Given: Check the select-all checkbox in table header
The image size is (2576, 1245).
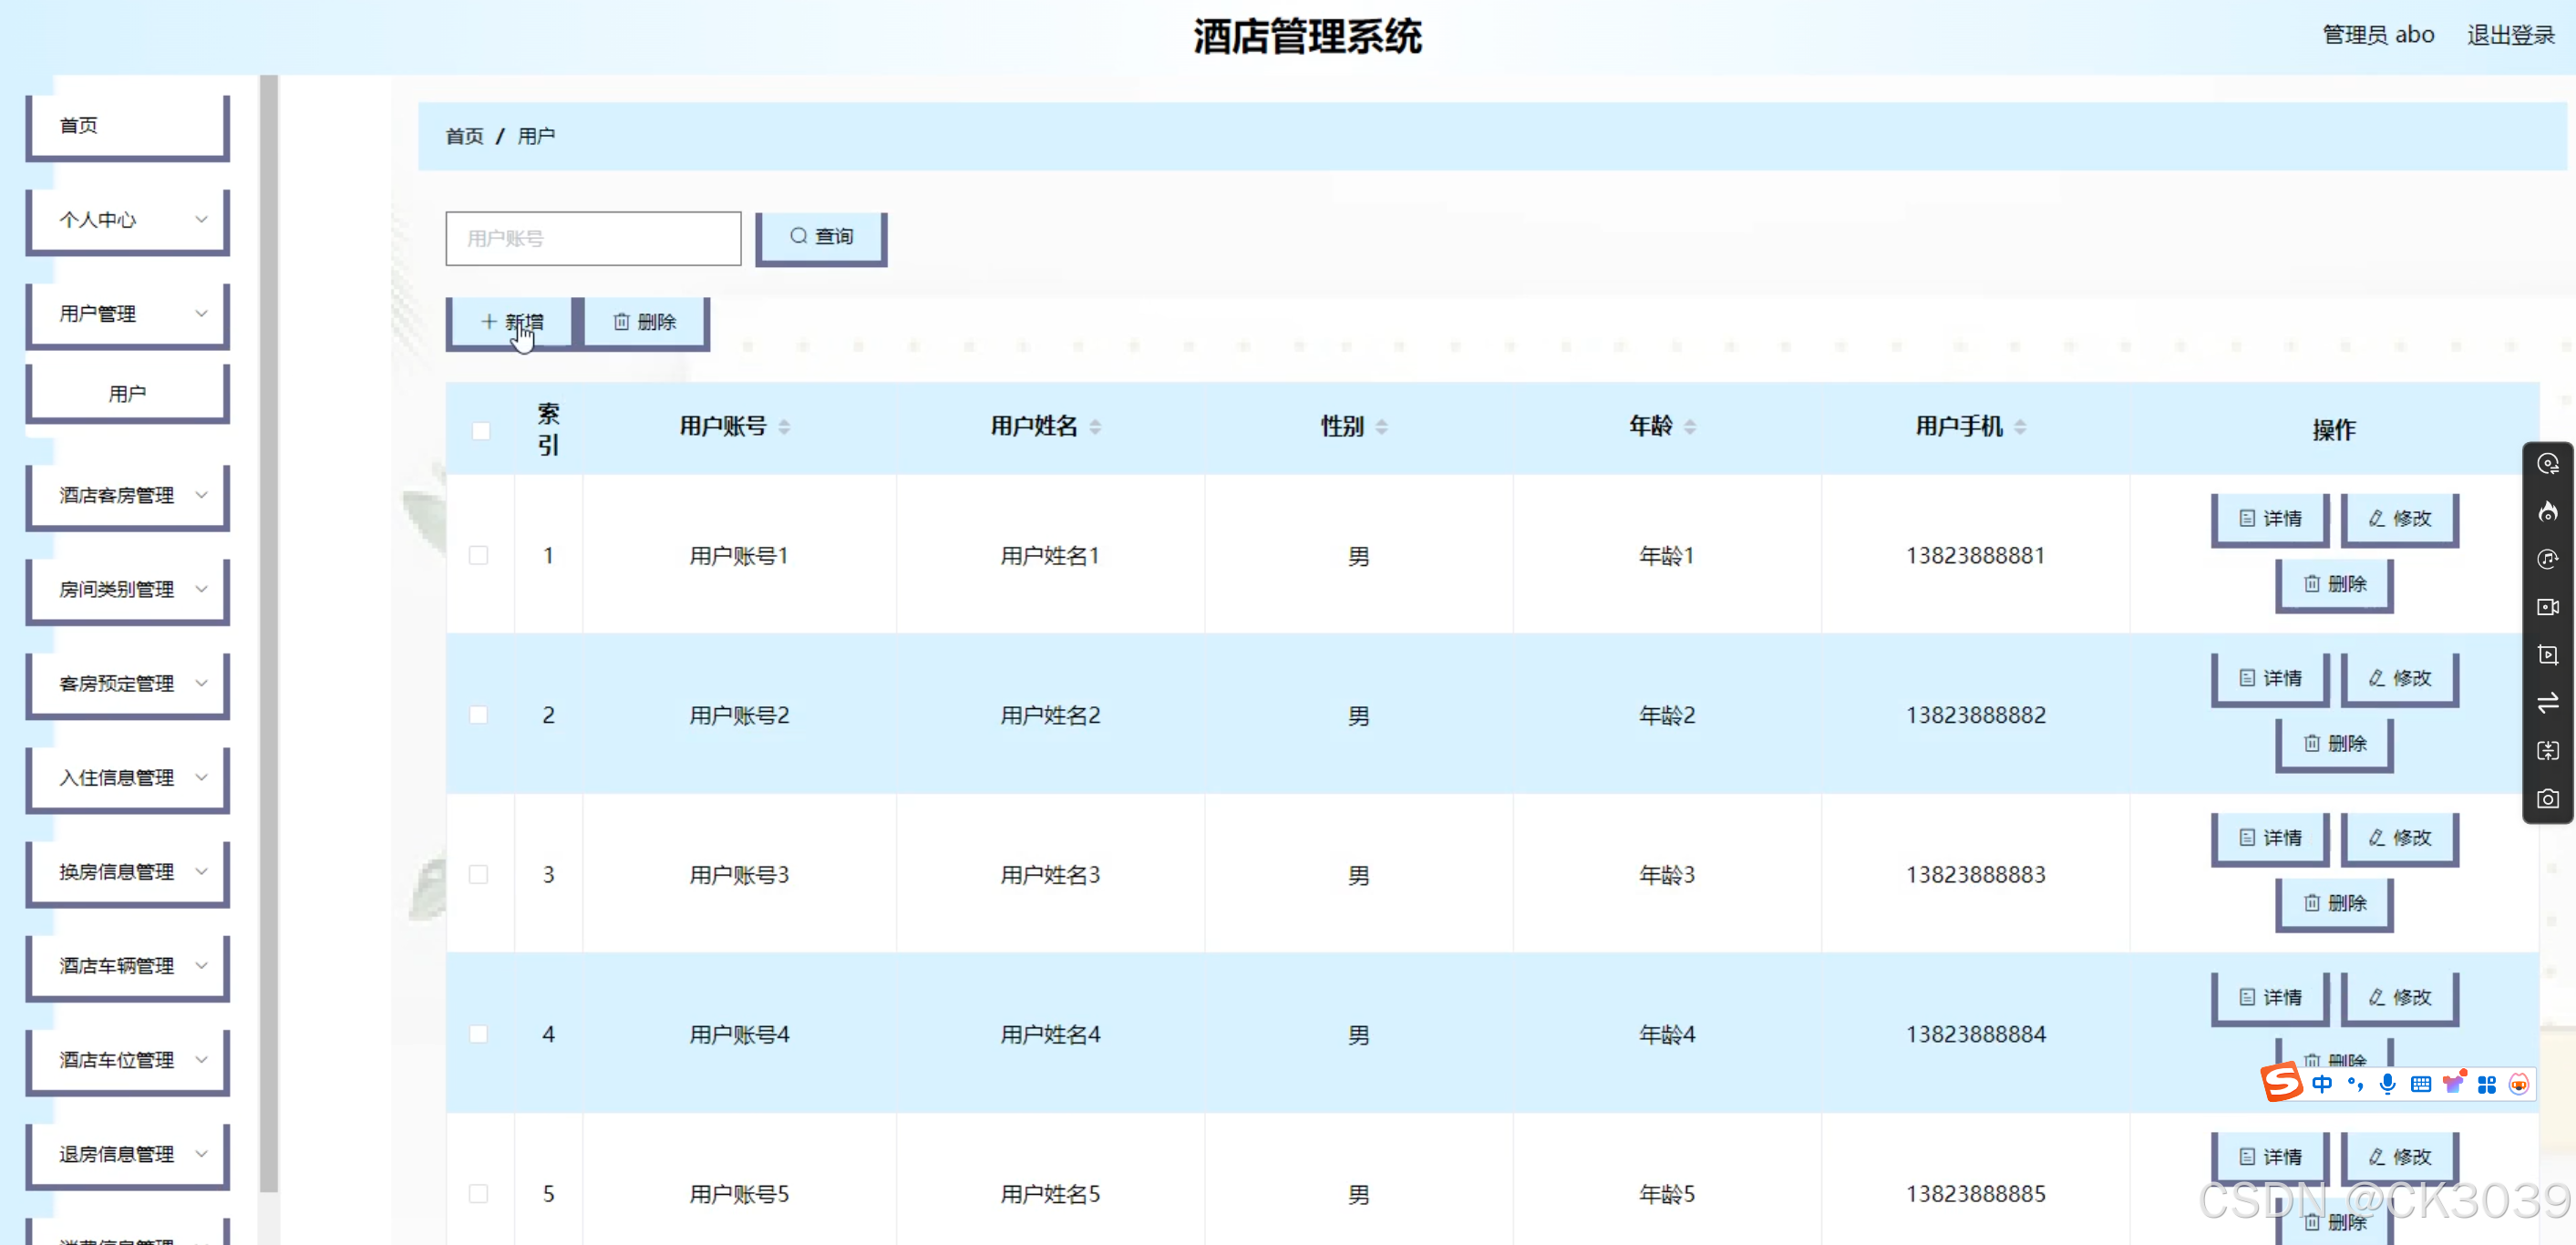Looking at the screenshot, I should point(481,431).
